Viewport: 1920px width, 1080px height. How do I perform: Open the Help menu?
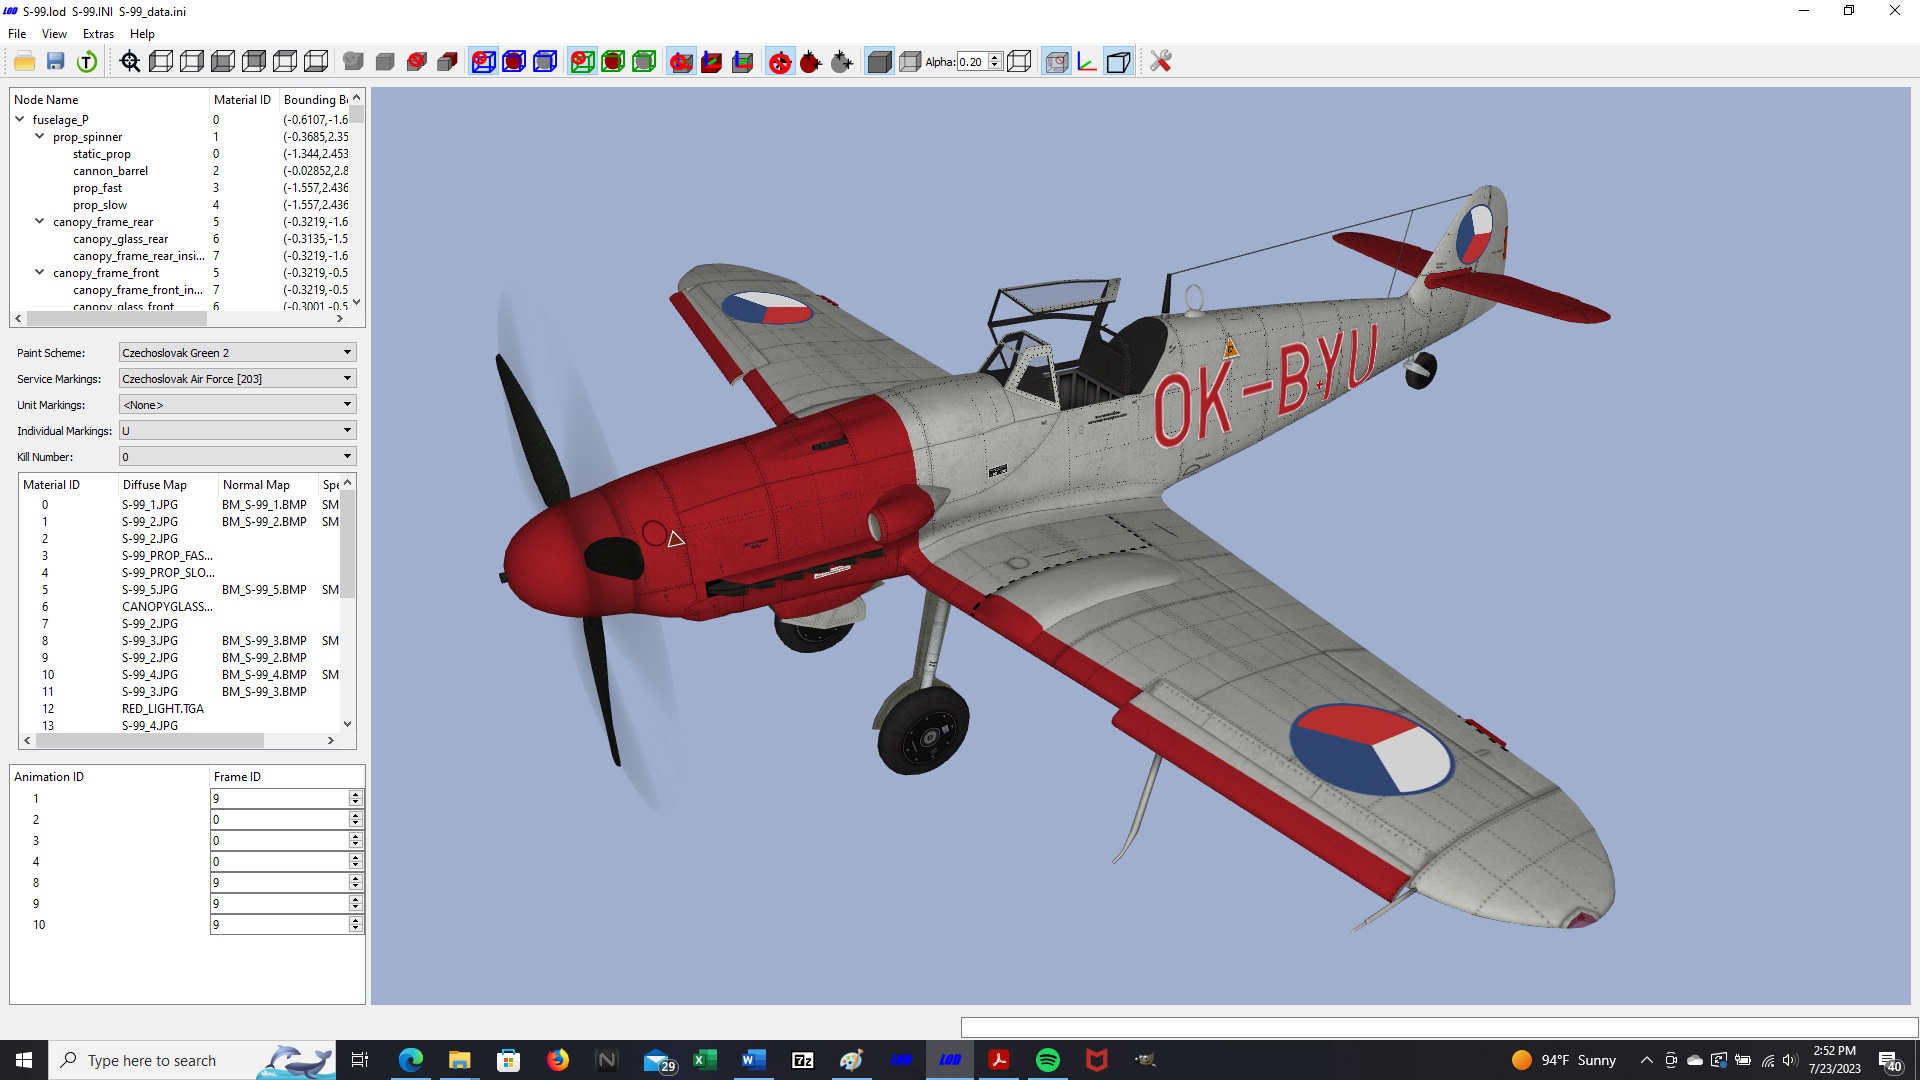coord(142,33)
